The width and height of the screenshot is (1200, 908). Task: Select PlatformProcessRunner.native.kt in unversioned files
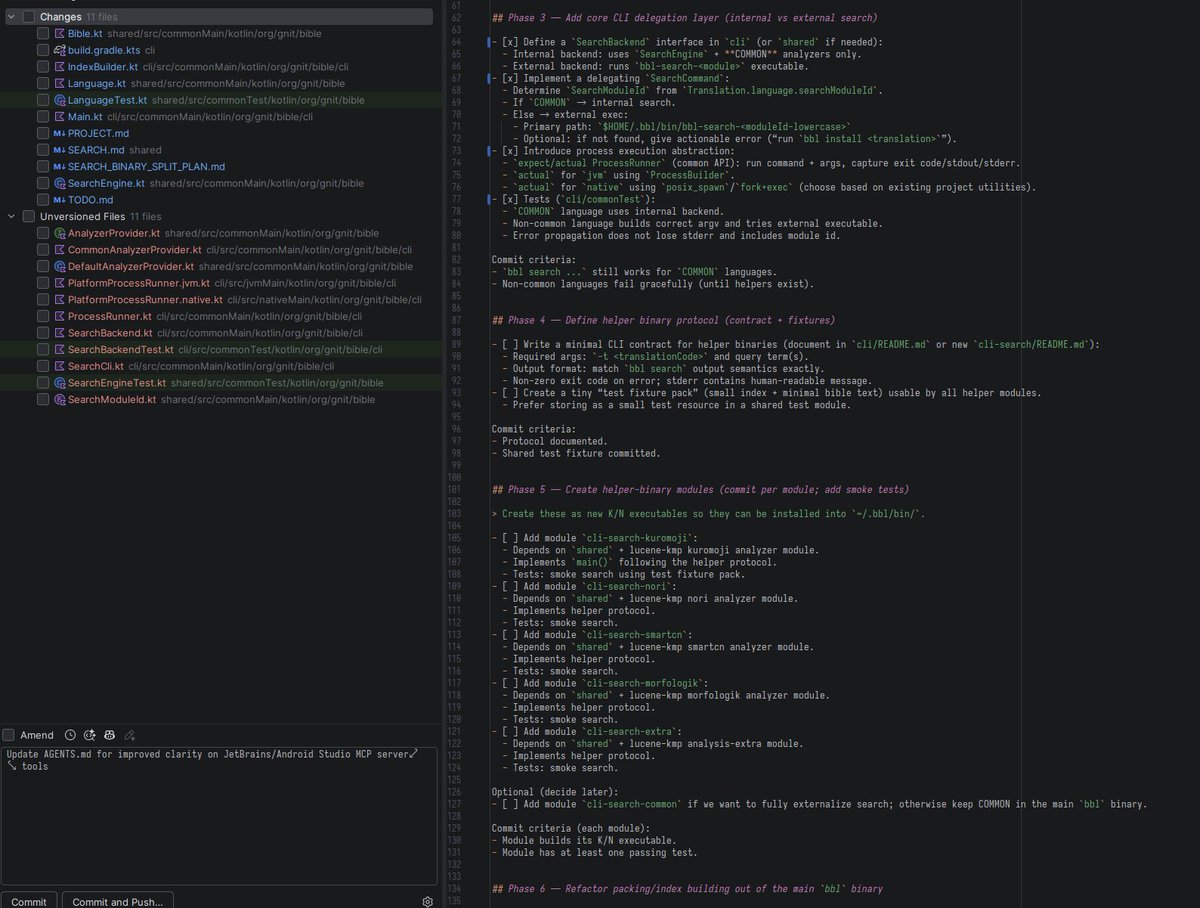click(x=145, y=300)
